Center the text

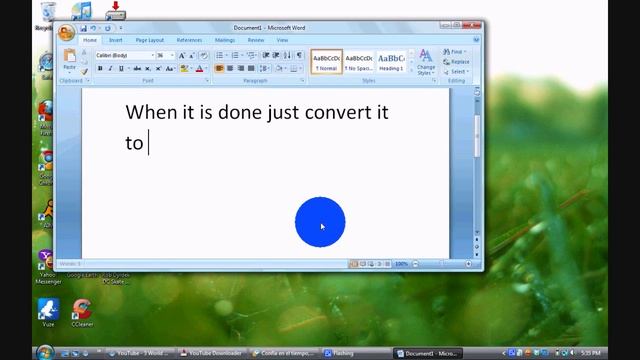coord(230,69)
